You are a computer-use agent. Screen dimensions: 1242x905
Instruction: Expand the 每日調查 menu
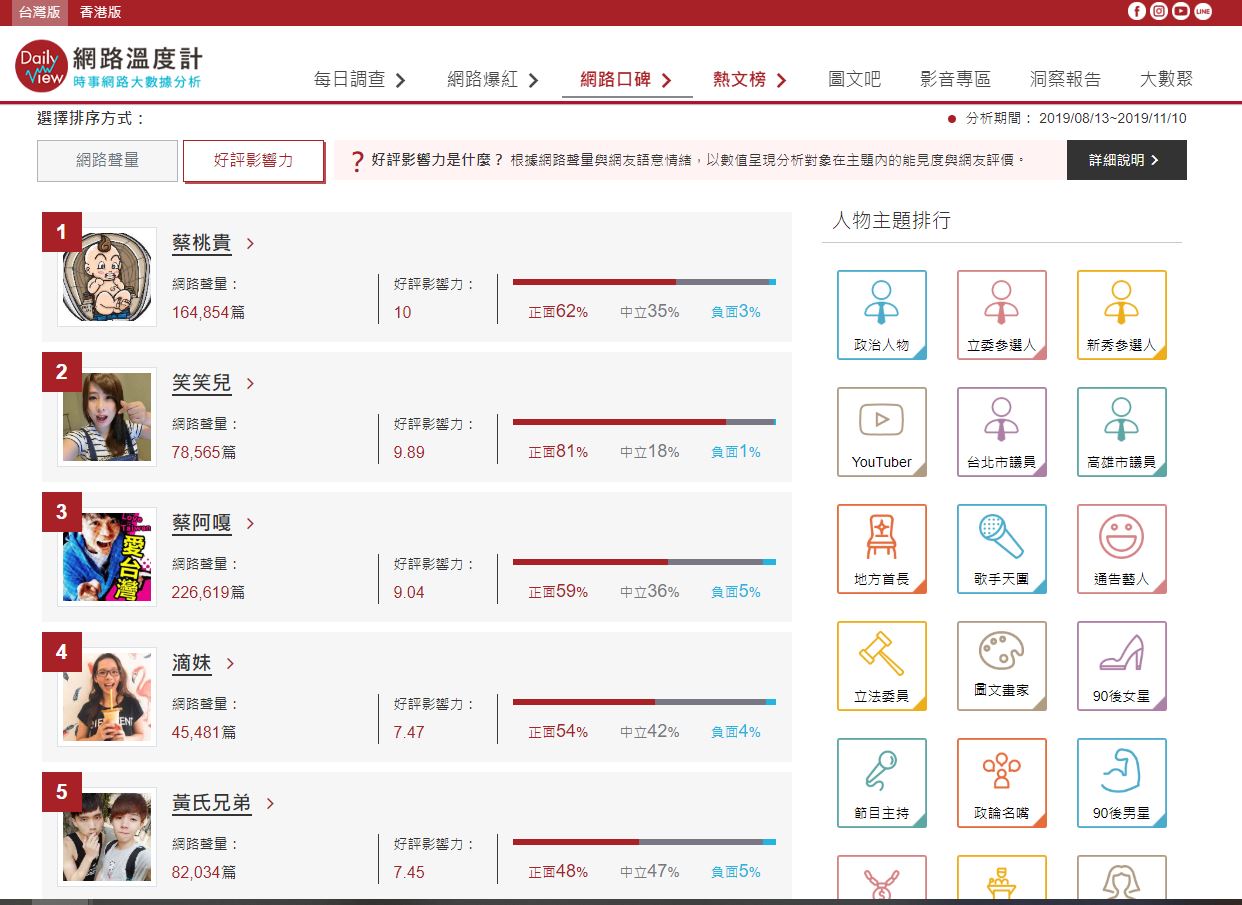pos(359,80)
